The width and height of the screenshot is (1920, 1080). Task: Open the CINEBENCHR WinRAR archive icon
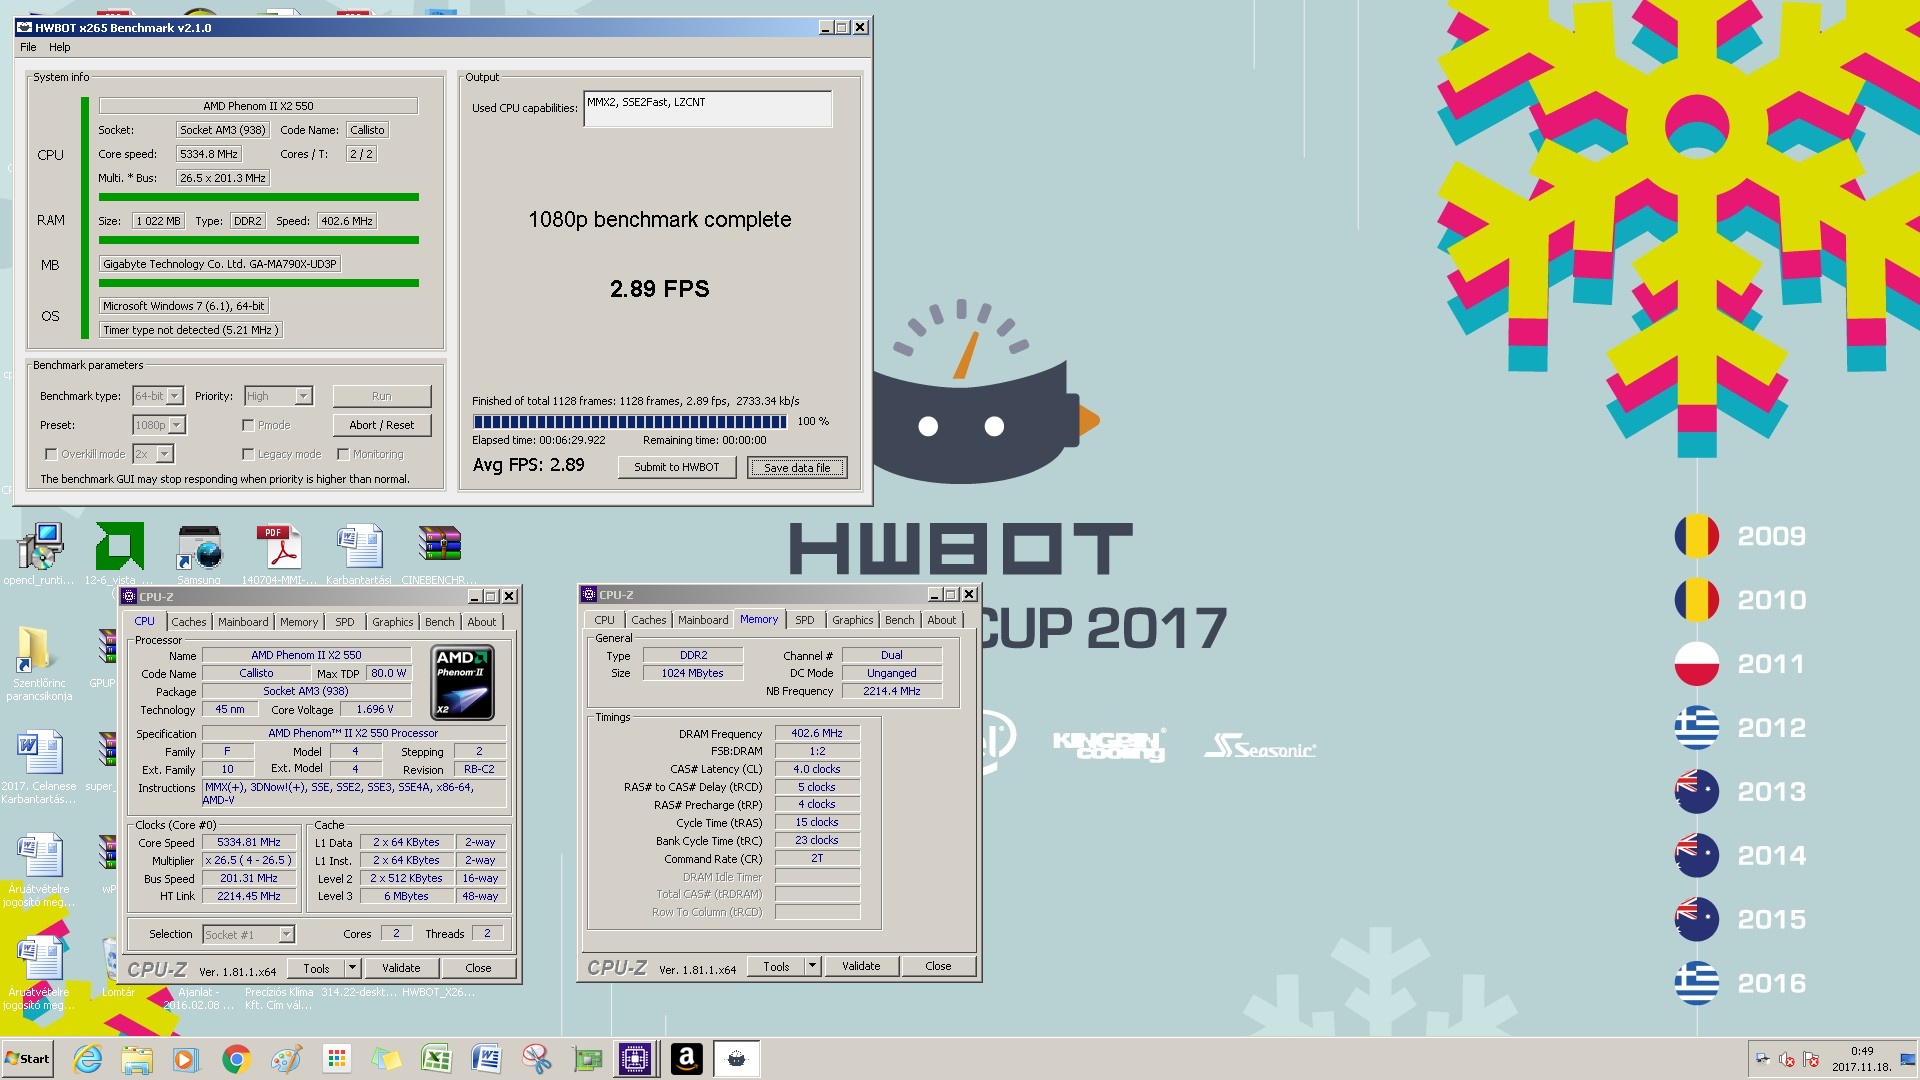(439, 546)
